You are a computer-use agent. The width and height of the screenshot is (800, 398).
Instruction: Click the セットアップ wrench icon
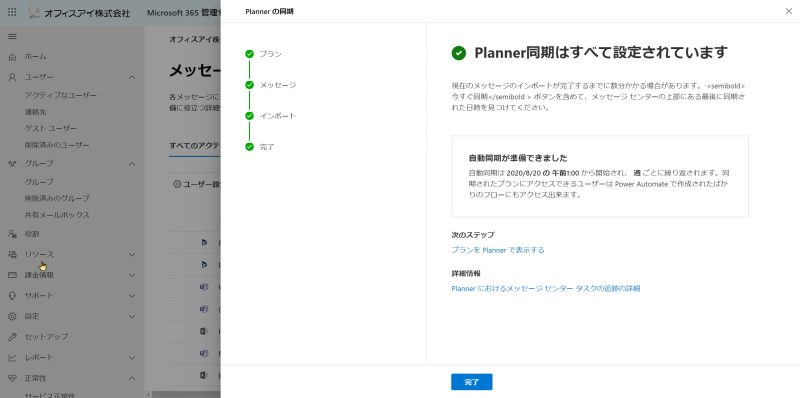pyautogui.click(x=13, y=337)
